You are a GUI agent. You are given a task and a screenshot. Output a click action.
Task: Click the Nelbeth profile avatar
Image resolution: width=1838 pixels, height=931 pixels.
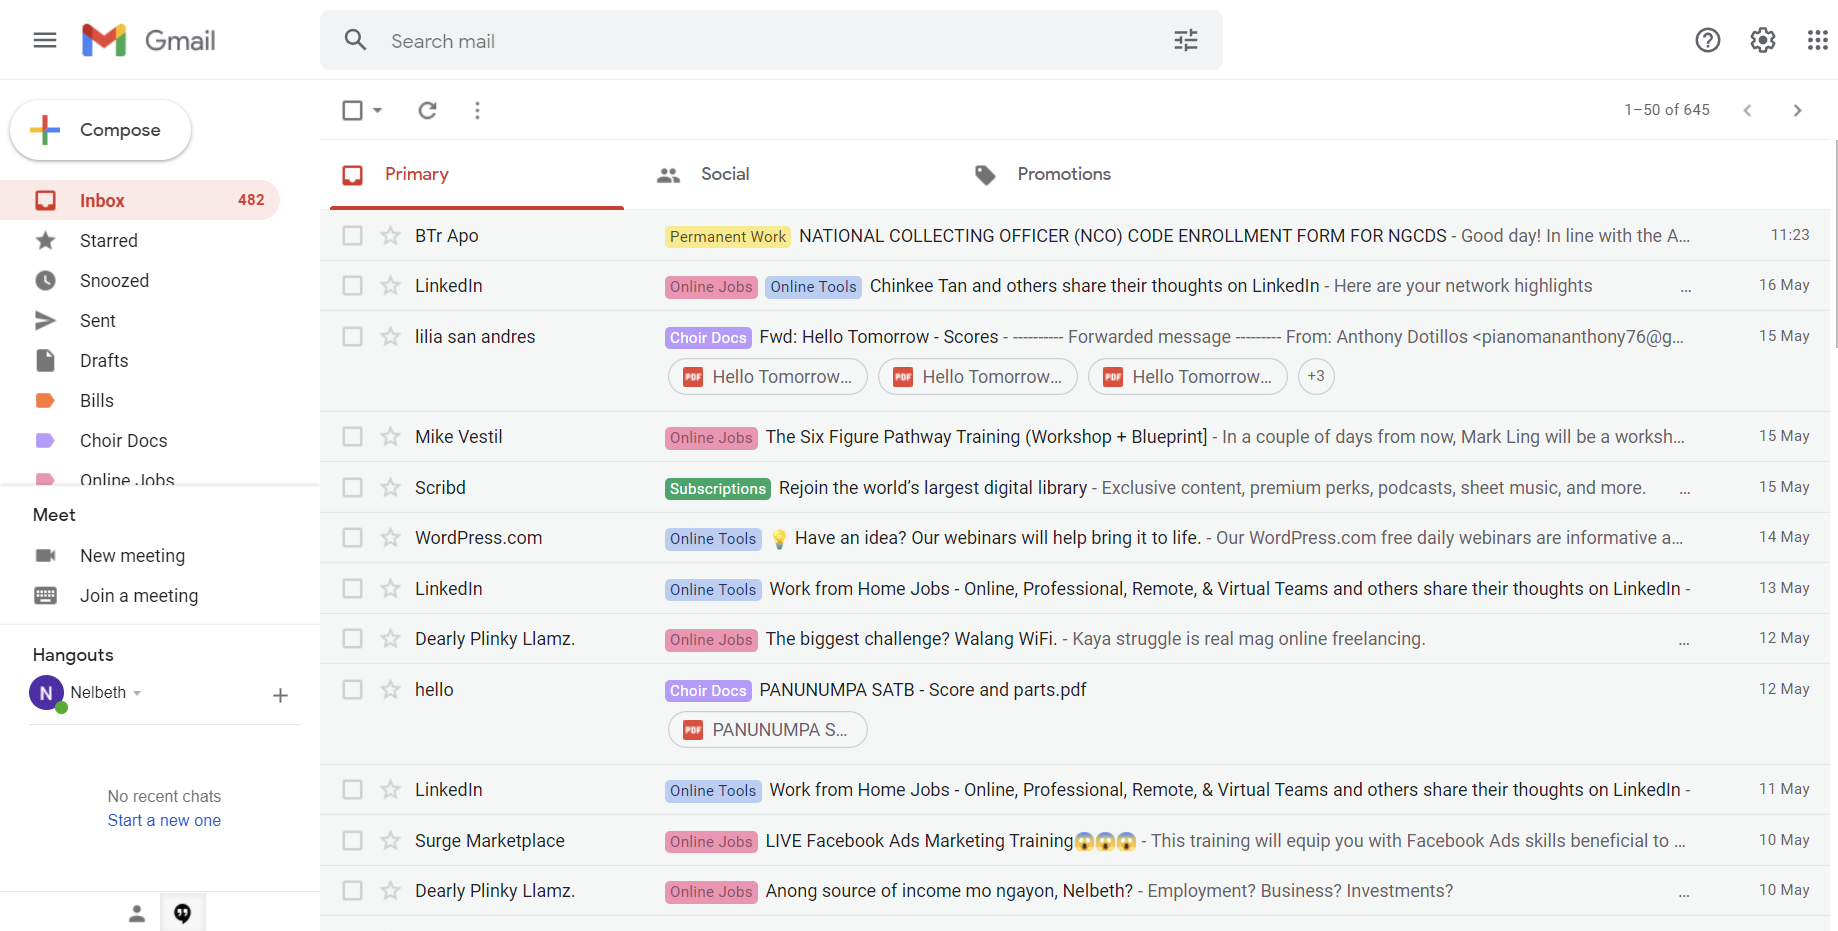point(46,692)
